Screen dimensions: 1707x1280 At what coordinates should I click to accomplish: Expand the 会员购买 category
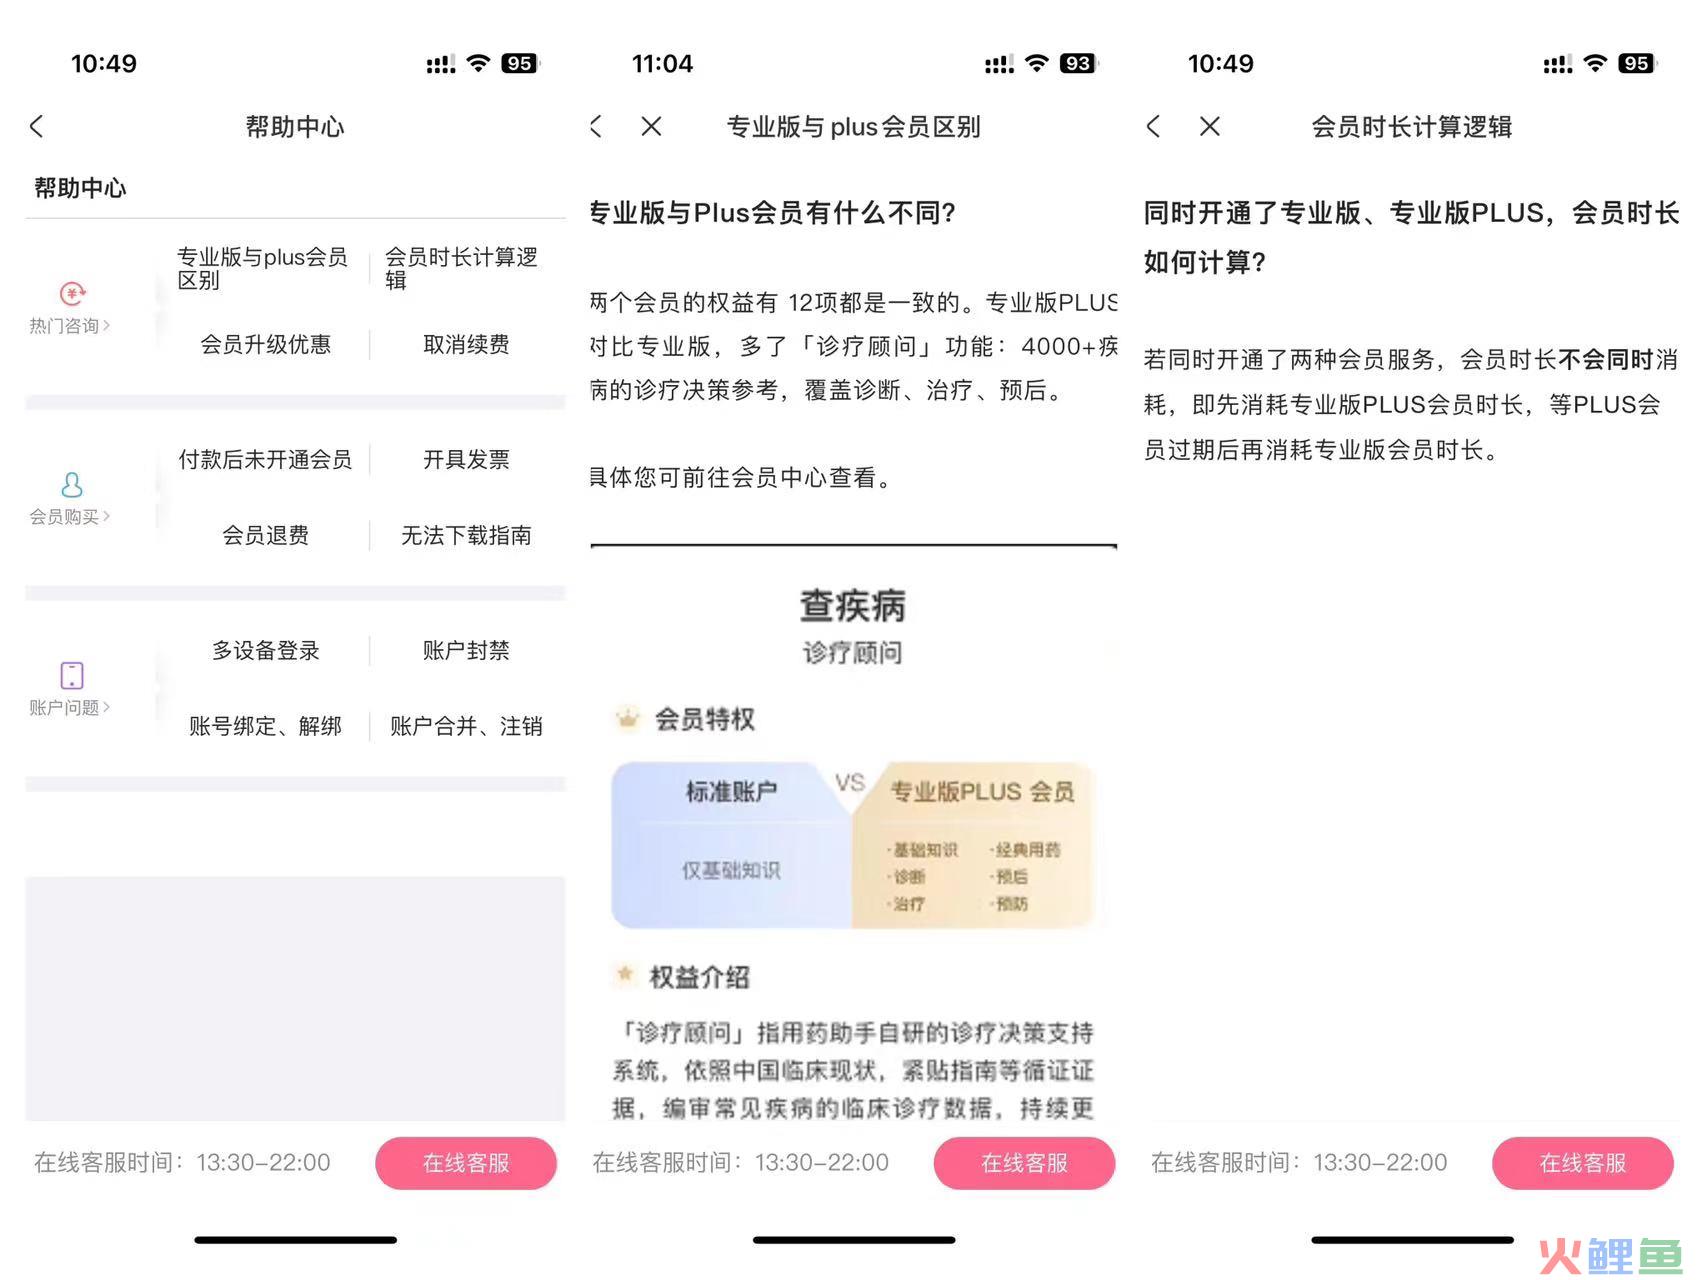70,517
